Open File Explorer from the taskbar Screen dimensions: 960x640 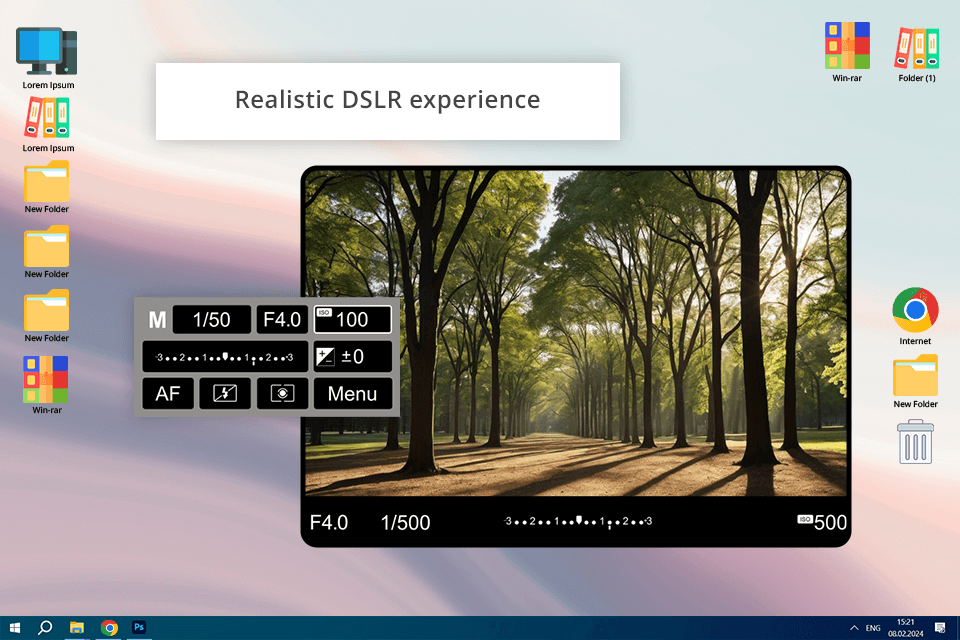click(77, 628)
